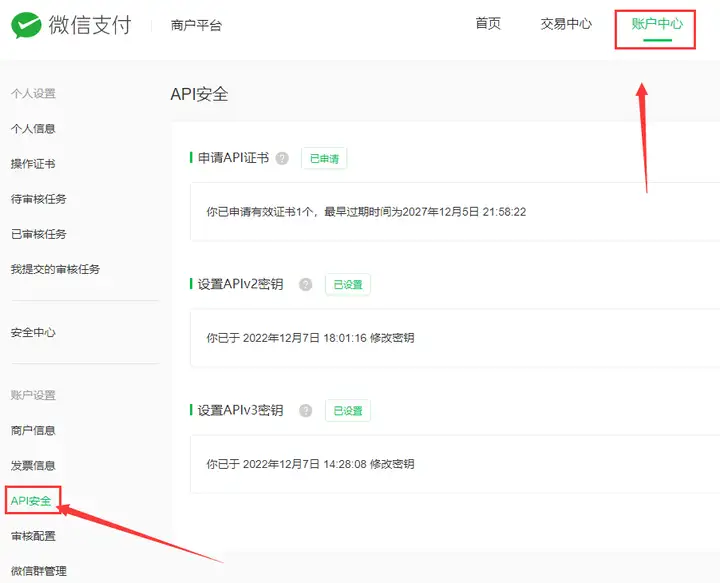Viewport: 720px width, 583px height.
Task: Click 设置APIv2密钥 section heading
Action: coord(240,284)
